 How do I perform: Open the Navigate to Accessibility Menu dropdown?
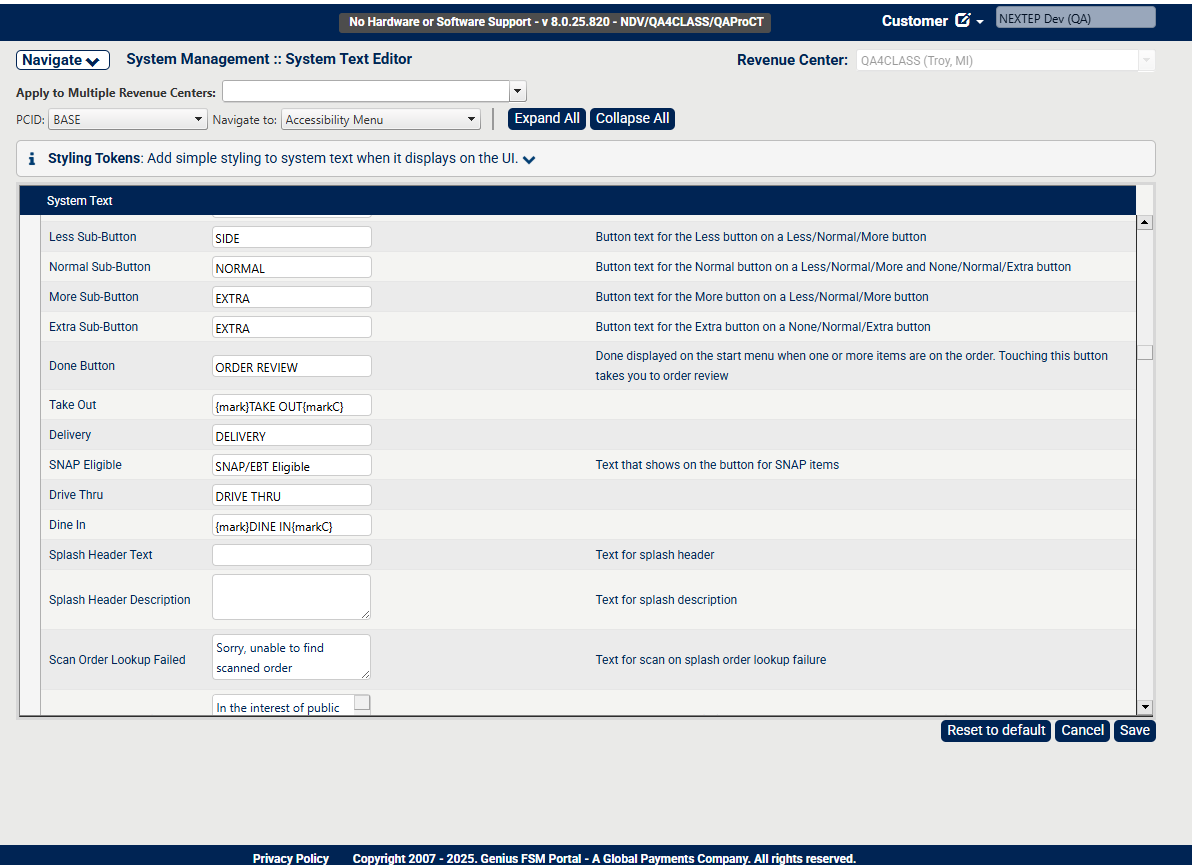381,120
